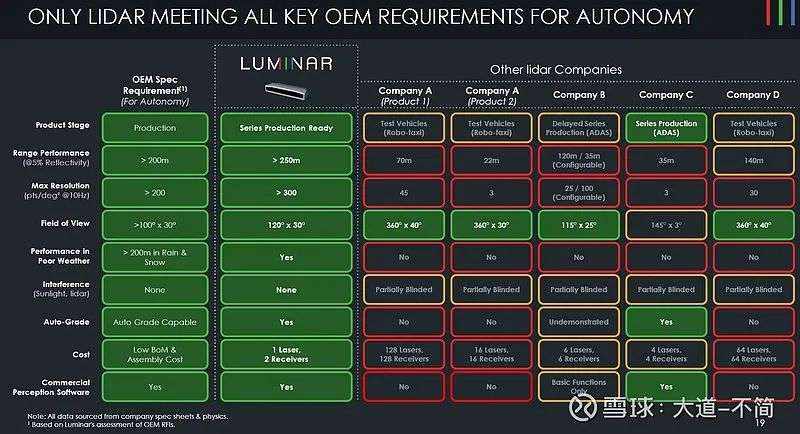Click the 'Max Resolution' row label
The width and height of the screenshot is (800, 434).
click(56, 190)
